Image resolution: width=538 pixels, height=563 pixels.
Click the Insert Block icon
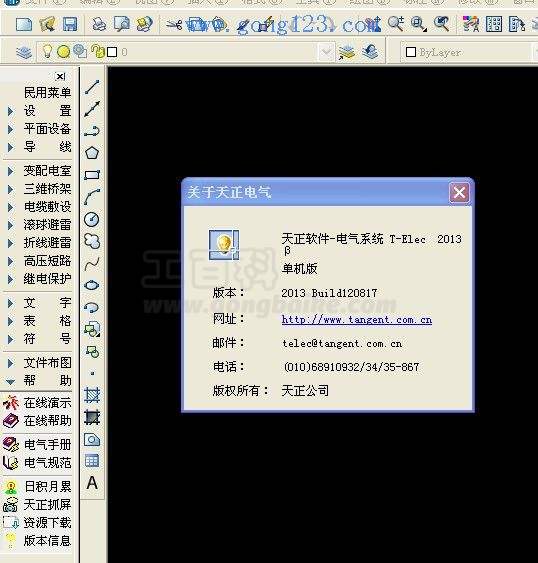coord(92,329)
